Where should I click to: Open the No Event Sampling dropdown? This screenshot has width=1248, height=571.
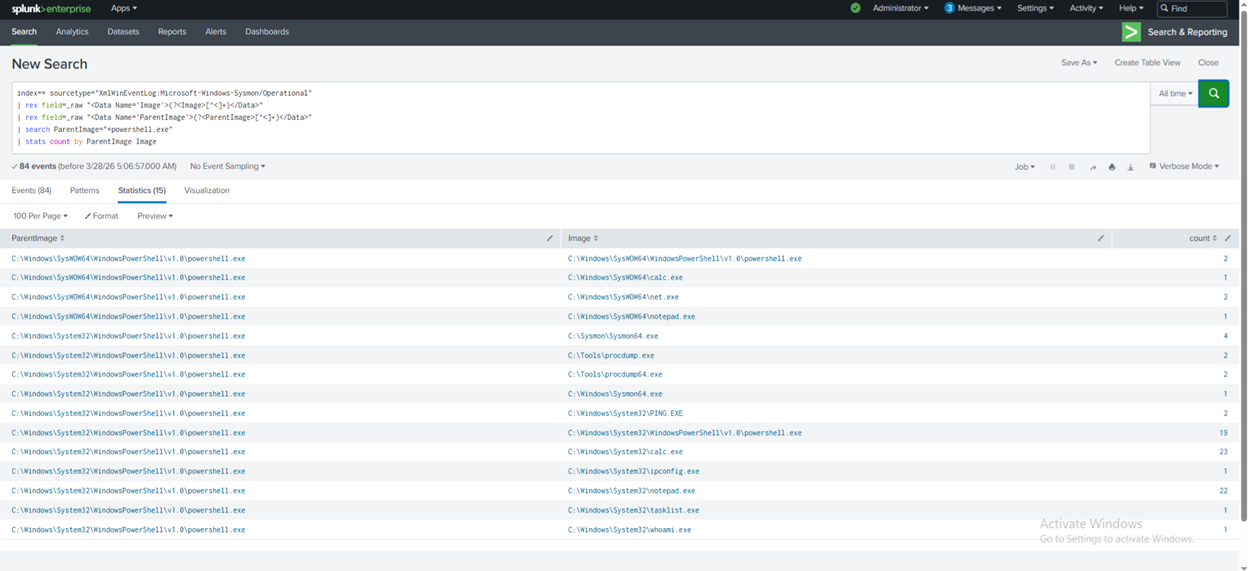coord(228,166)
